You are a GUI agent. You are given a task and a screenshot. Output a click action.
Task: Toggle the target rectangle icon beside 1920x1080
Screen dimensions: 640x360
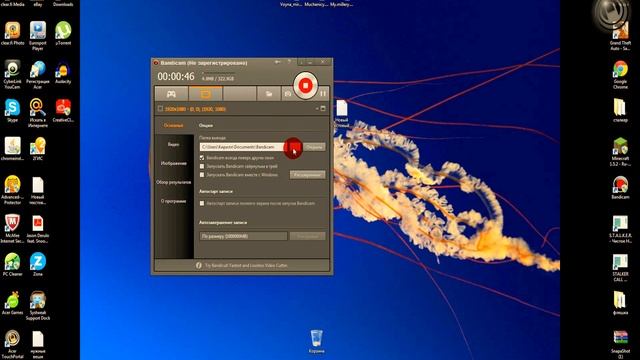point(160,109)
